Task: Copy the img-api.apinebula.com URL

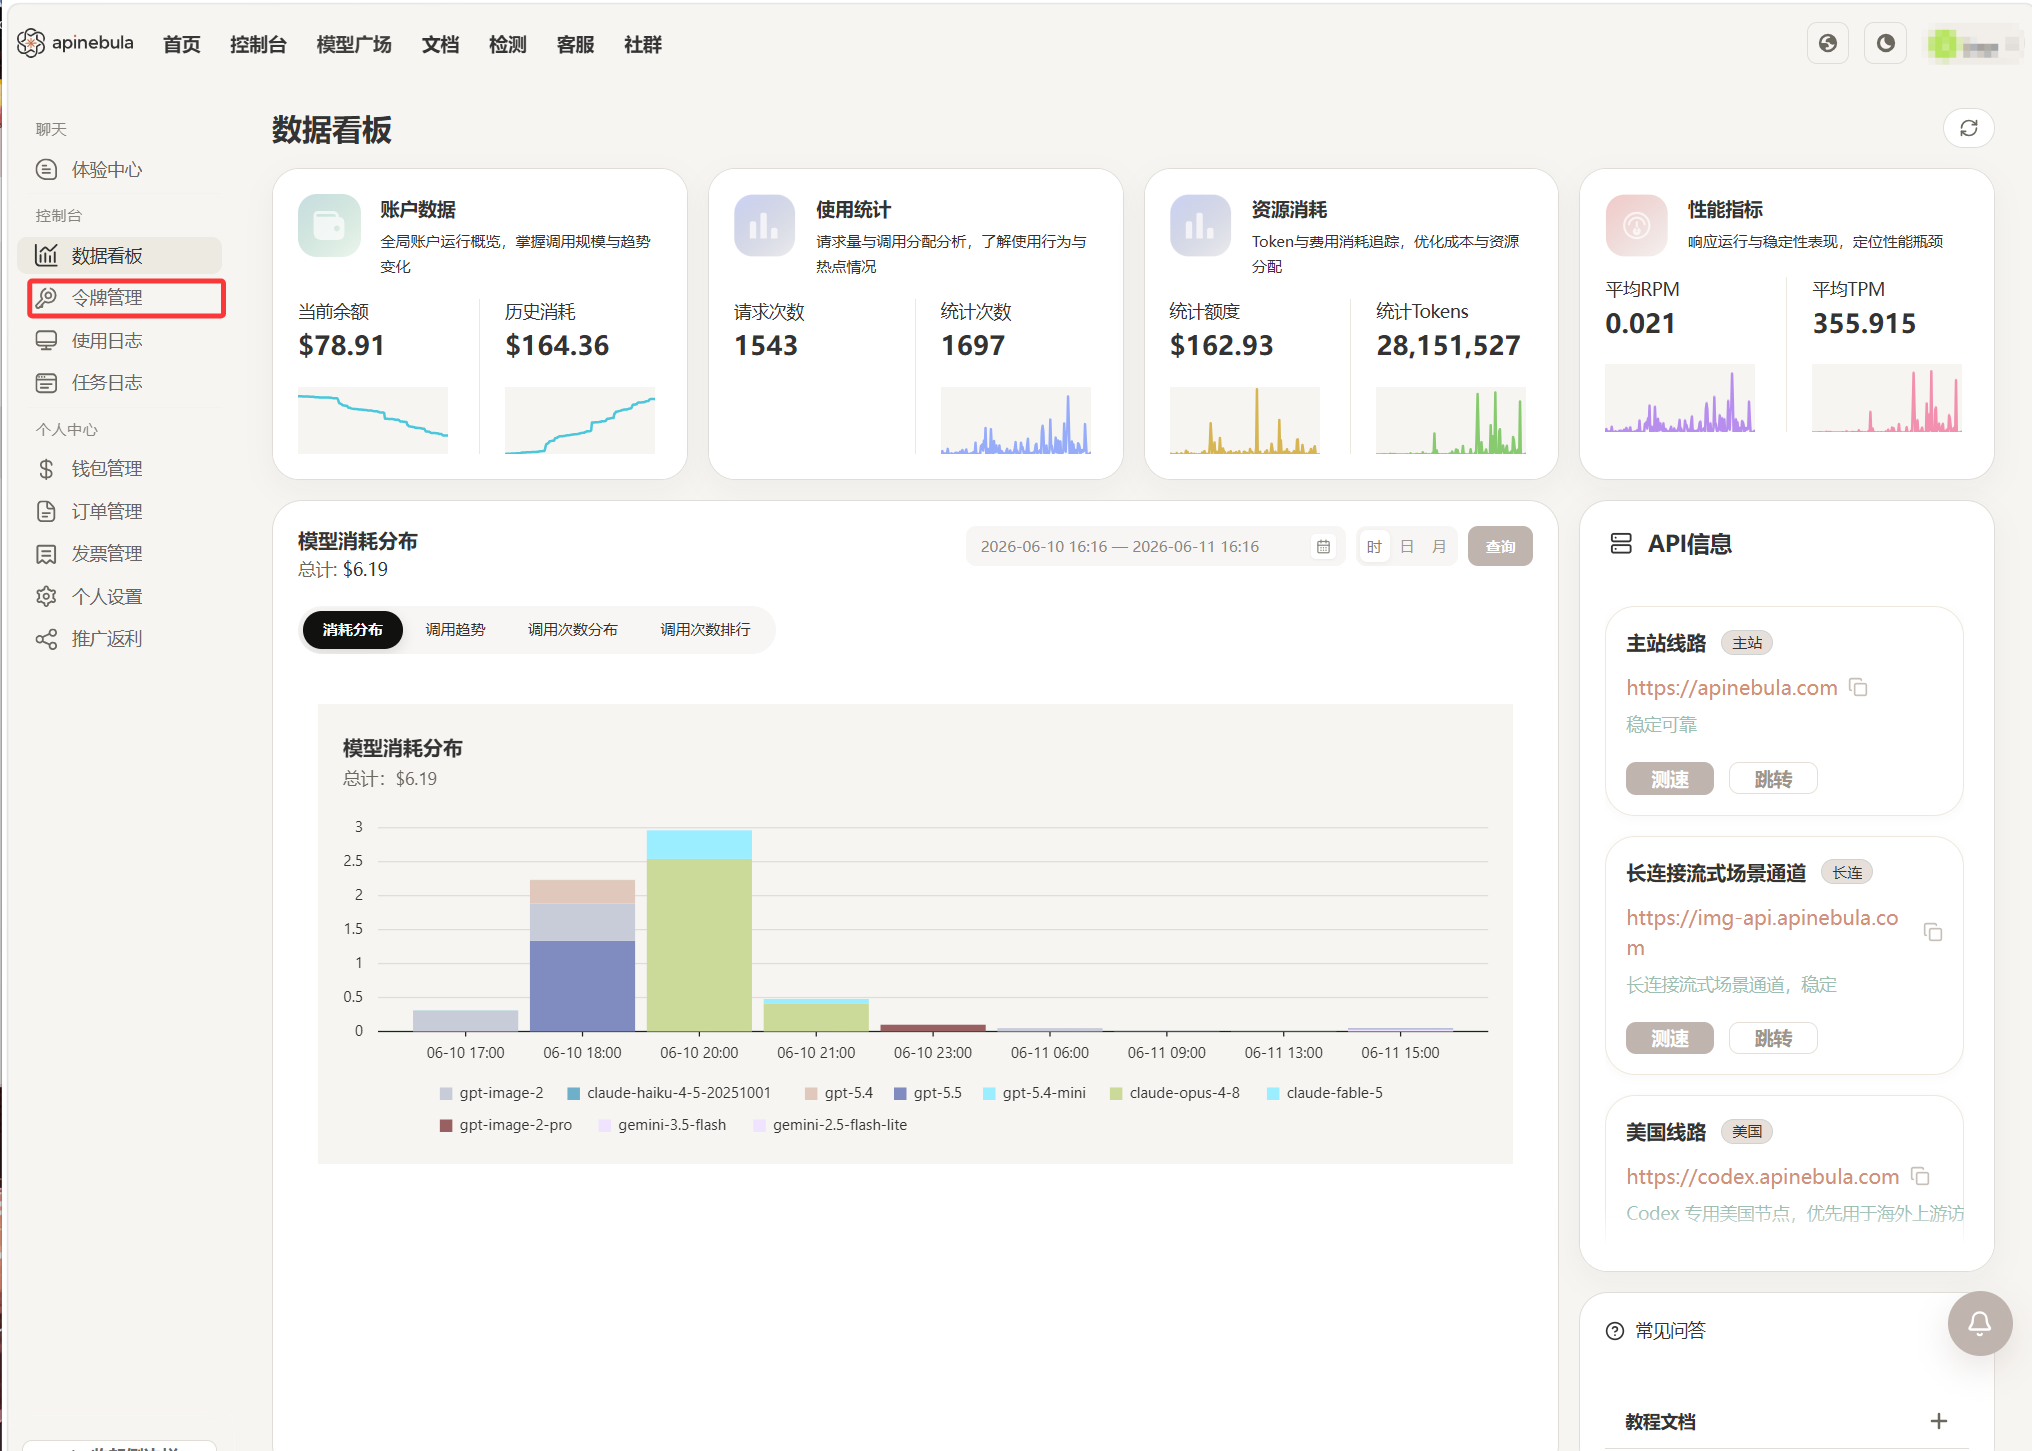Action: (x=1933, y=932)
